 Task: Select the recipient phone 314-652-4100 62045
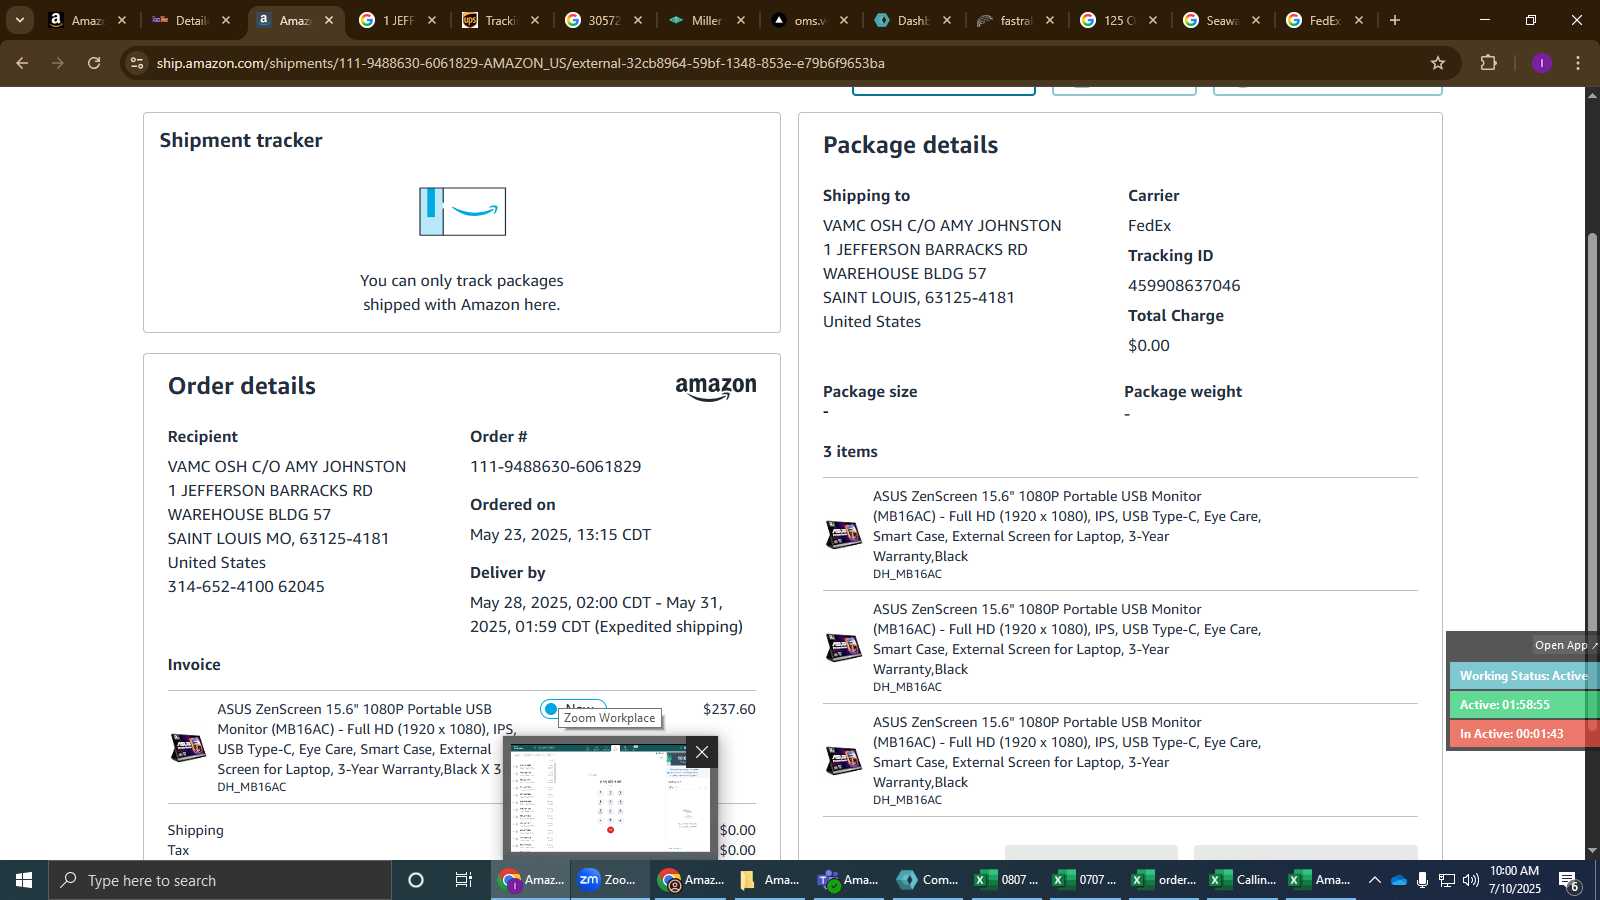click(246, 587)
